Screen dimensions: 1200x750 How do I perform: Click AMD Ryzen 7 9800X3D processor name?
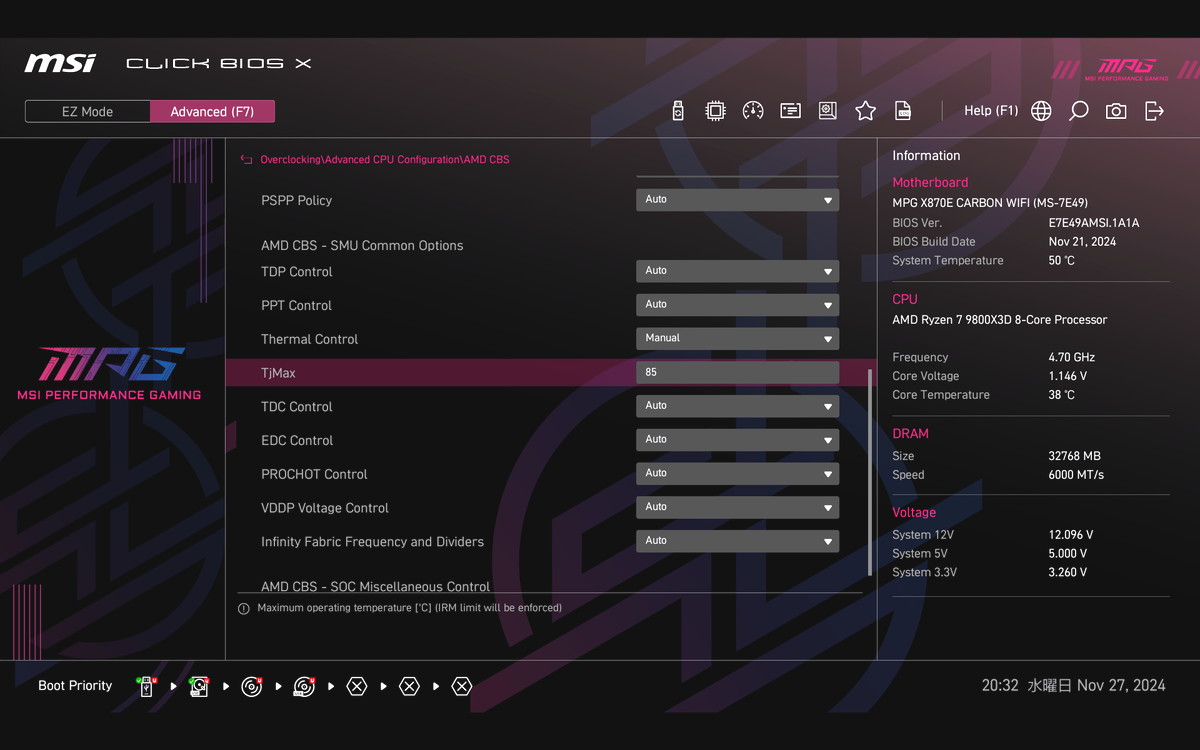(x=1000, y=320)
